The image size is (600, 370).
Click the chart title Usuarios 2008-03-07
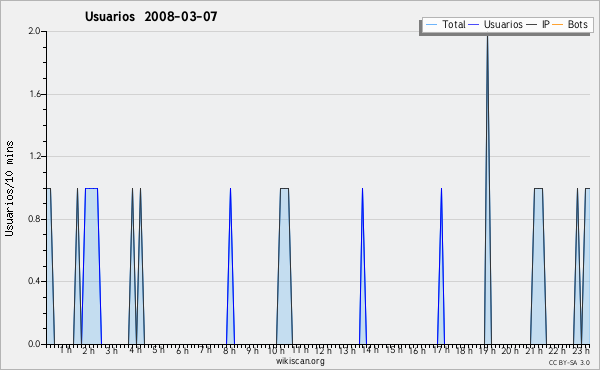pyautogui.click(x=151, y=16)
